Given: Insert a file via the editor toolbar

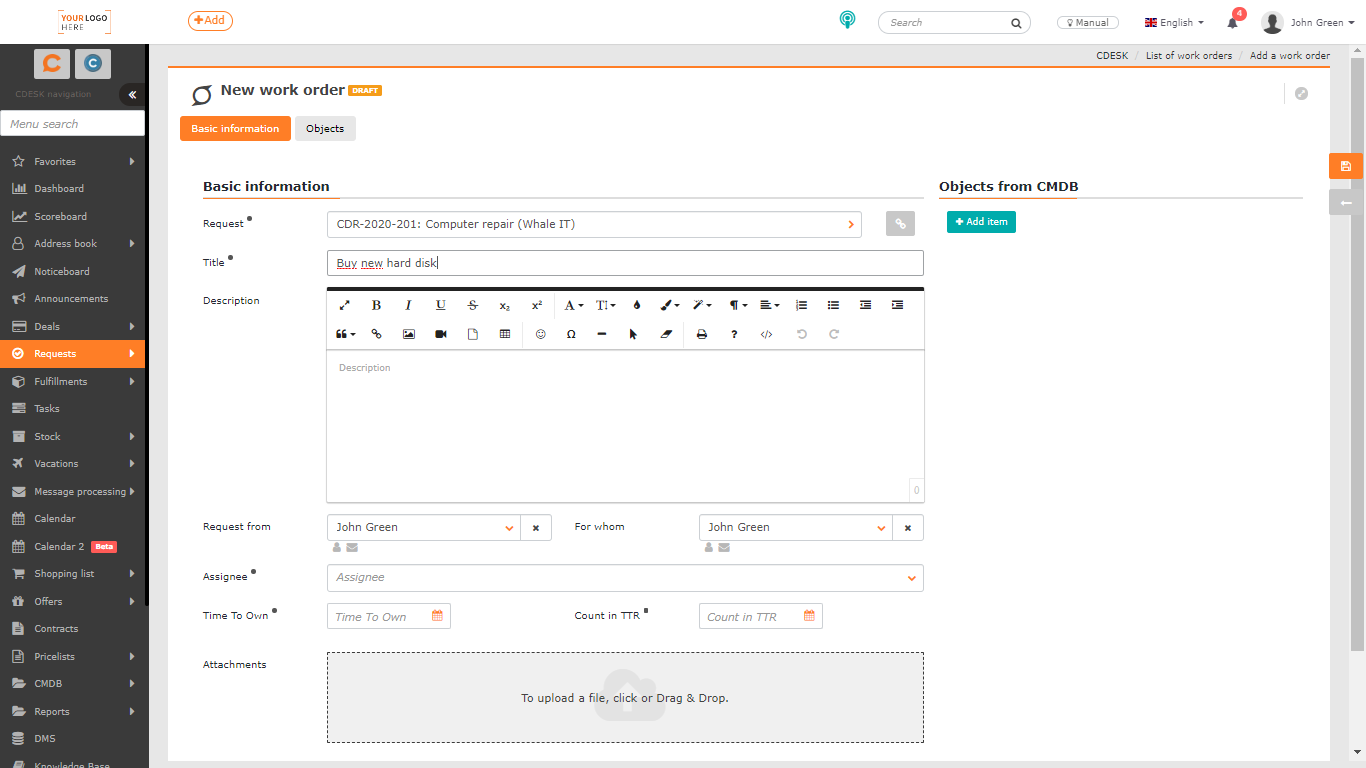Looking at the screenshot, I should click(x=473, y=334).
